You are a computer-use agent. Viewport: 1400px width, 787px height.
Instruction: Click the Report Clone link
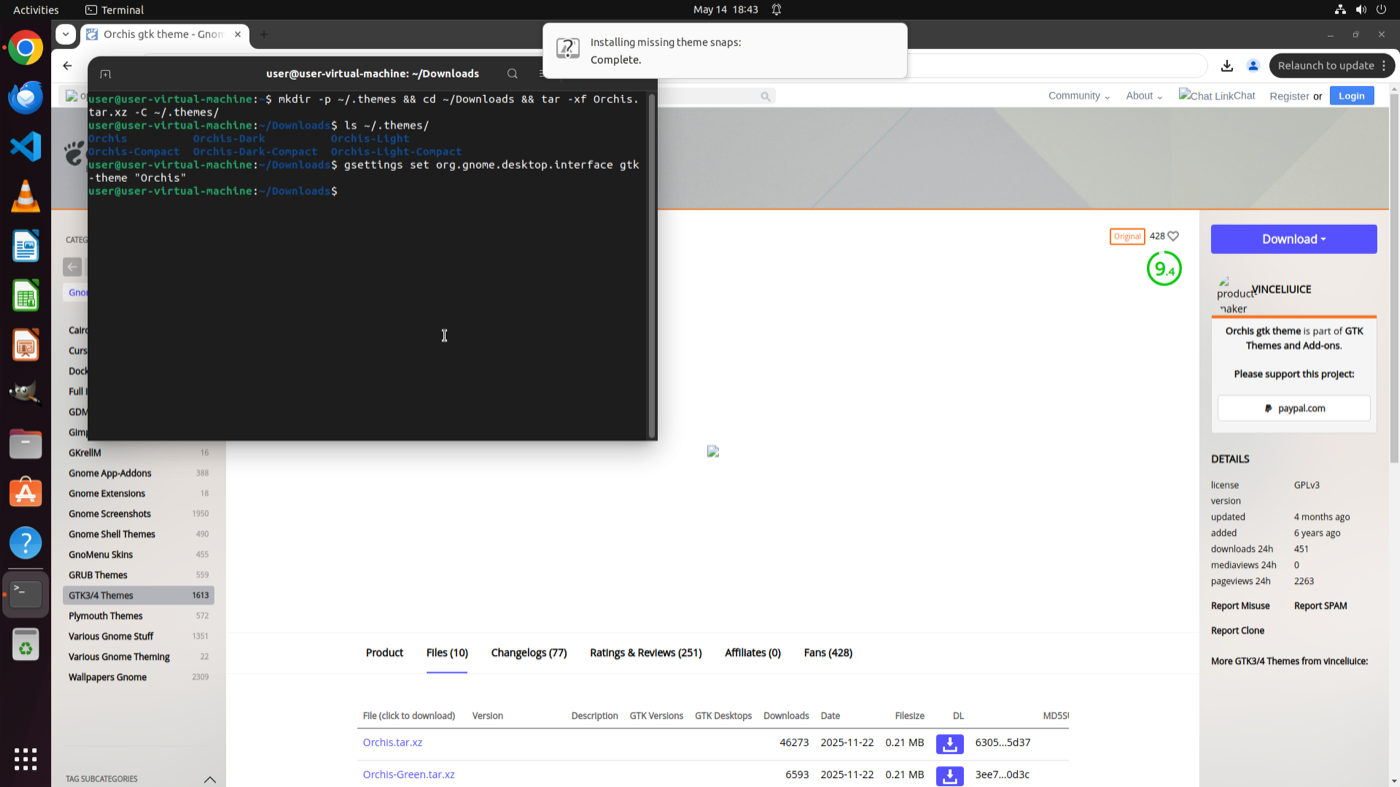(1238, 631)
